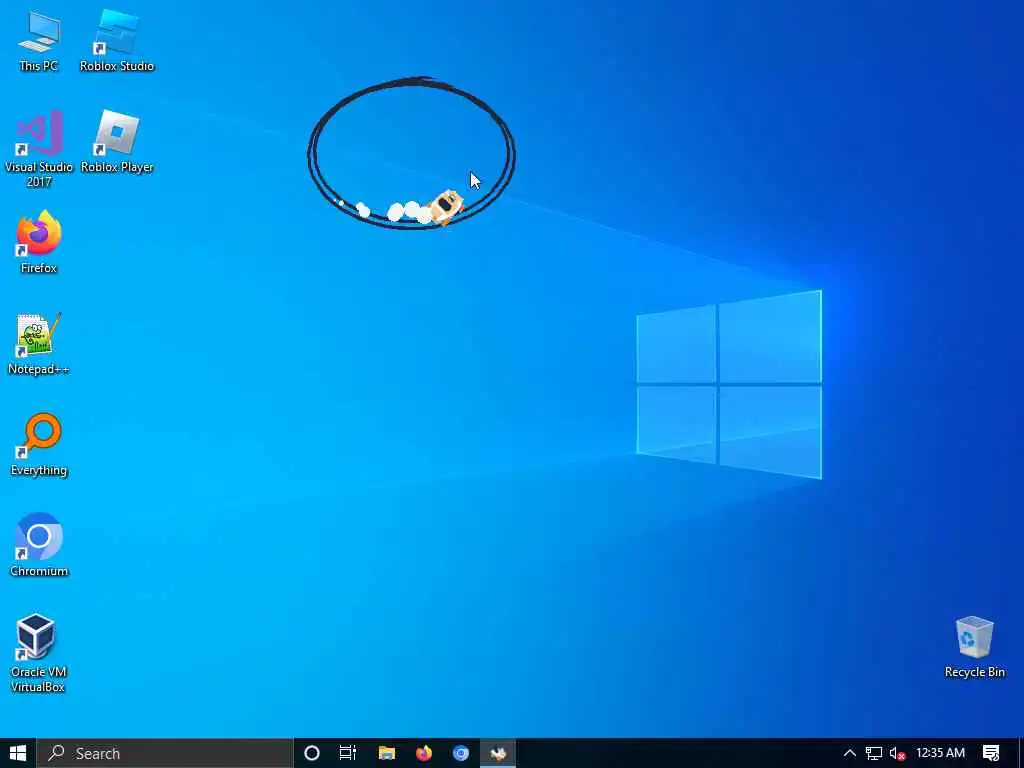Open File Explorer from the taskbar
The height and width of the screenshot is (768, 1024).
point(387,753)
